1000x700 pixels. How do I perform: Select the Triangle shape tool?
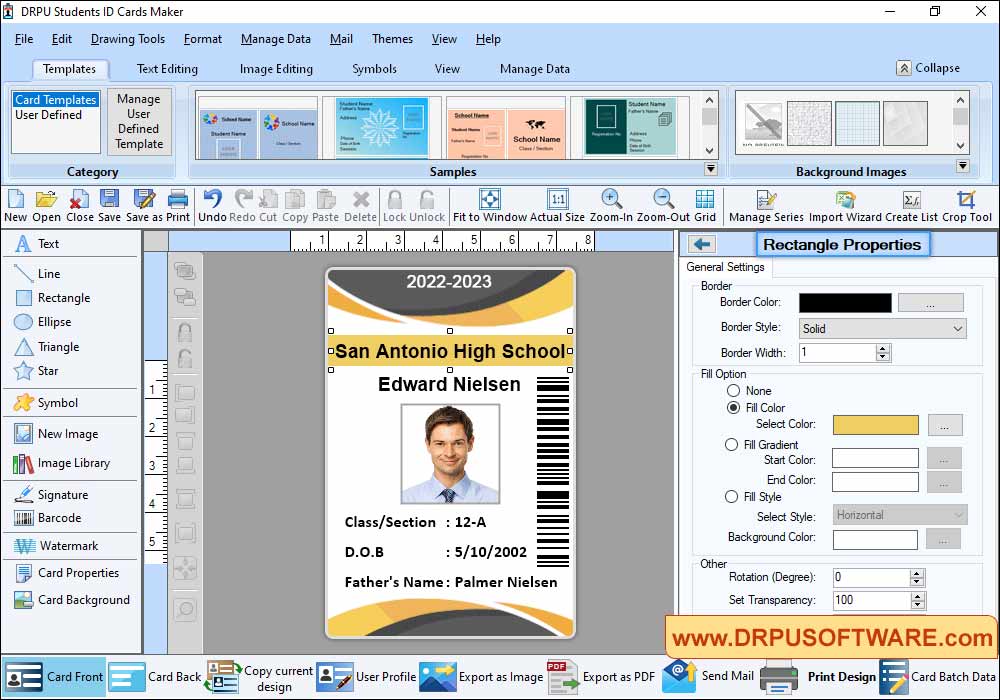[47, 347]
